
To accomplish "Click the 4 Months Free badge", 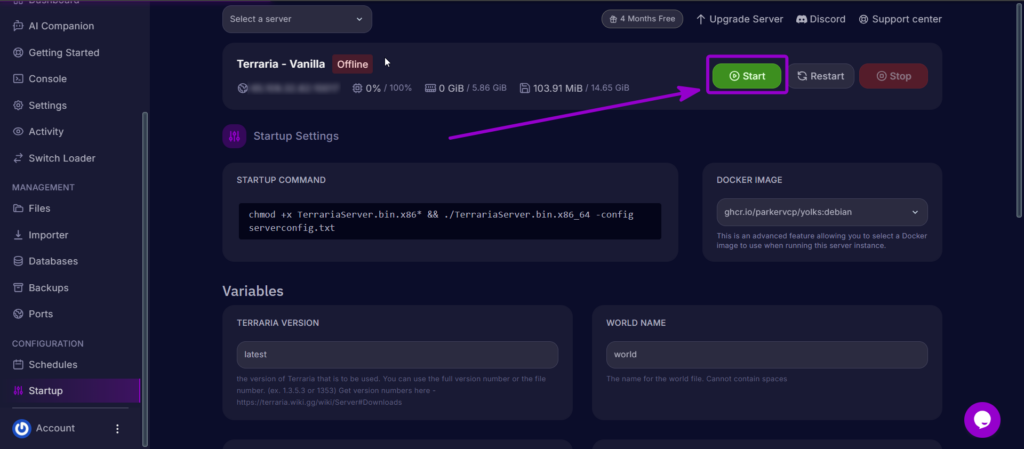I will (x=642, y=19).
